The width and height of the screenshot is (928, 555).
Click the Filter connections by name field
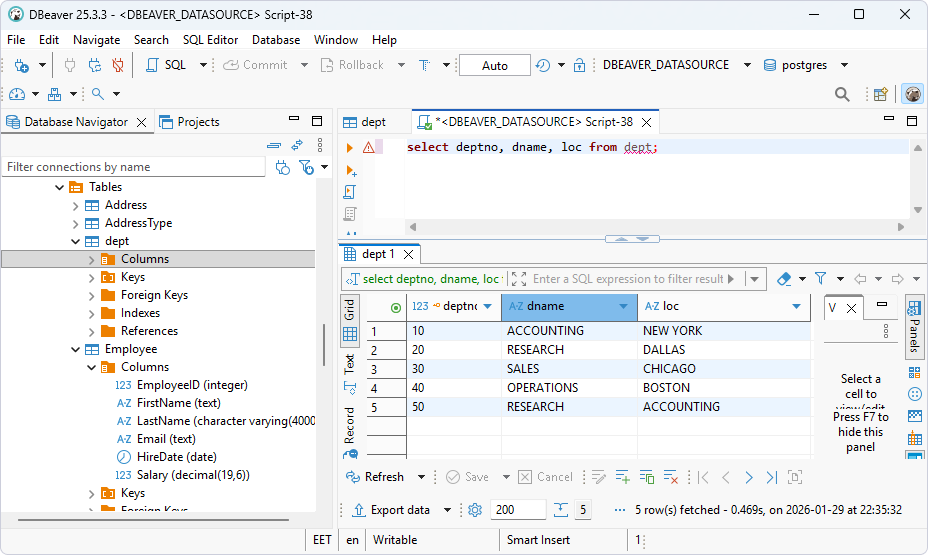(x=134, y=167)
